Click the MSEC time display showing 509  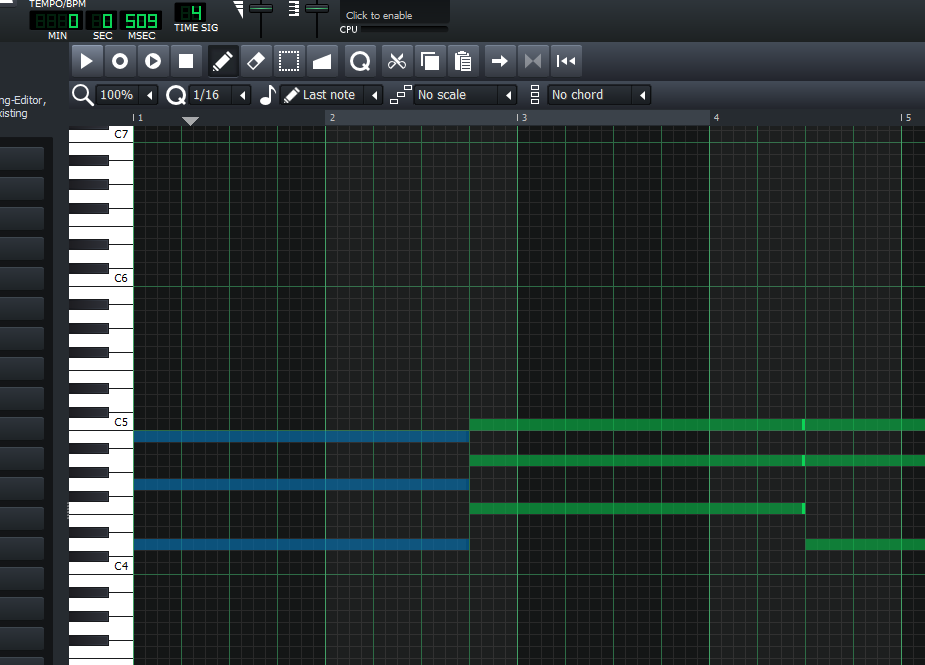coord(141,21)
